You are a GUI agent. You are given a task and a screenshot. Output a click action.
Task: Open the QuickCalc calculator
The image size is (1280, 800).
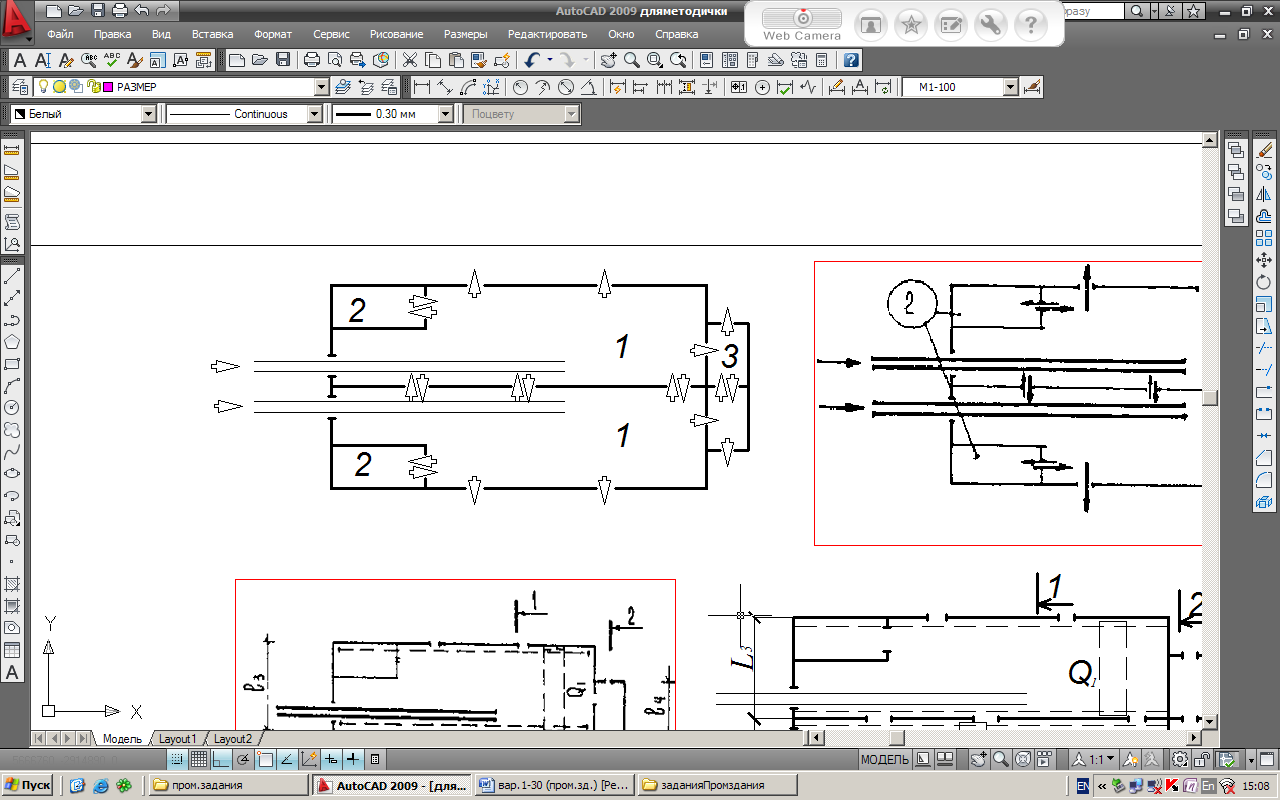click(821, 60)
